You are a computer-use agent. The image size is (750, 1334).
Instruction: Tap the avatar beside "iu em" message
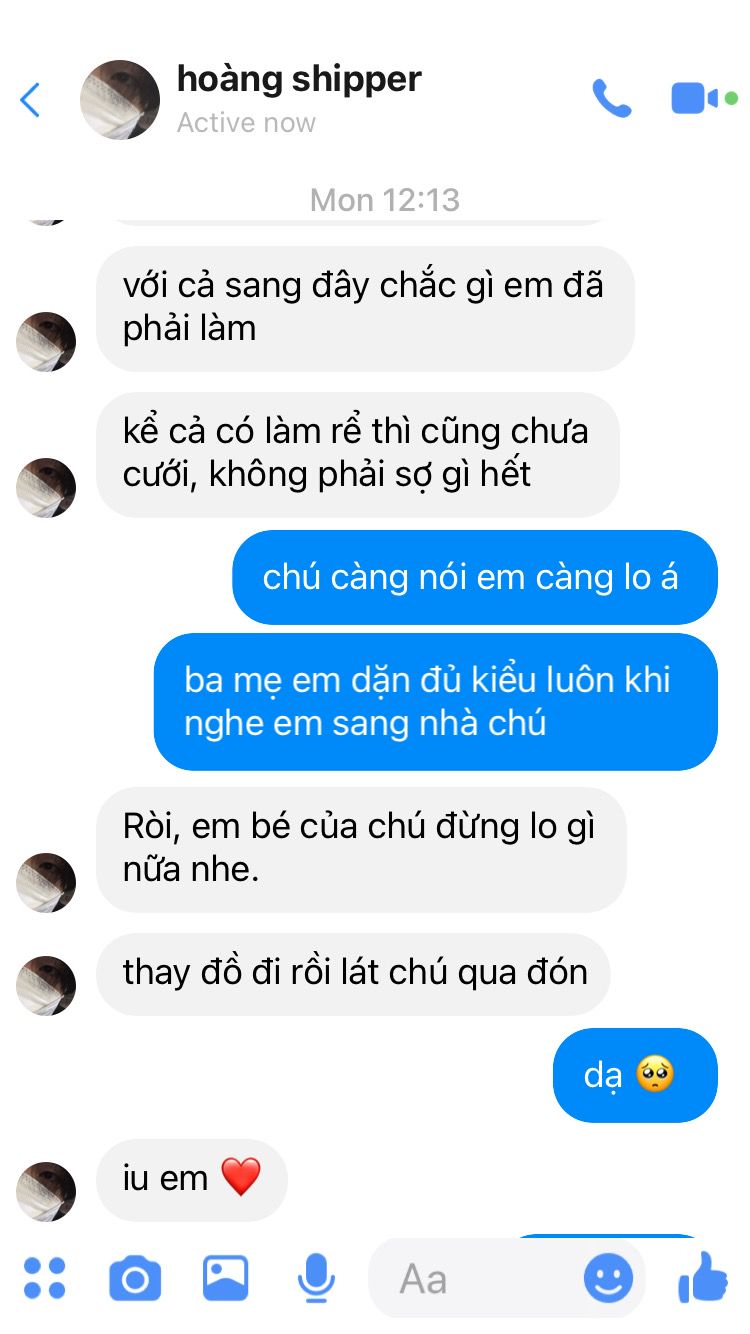coord(46,1192)
